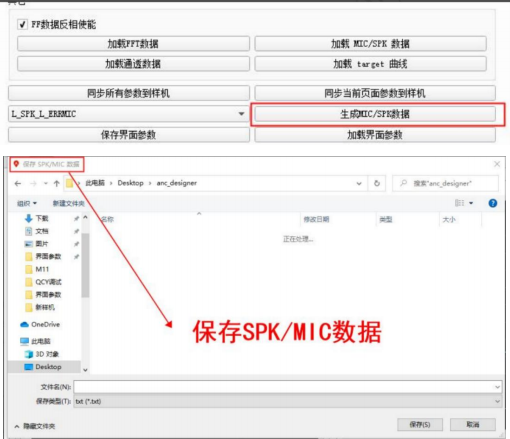510x439 pixels.
Task: Expand the address bar history dropdown
Action: point(359,183)
